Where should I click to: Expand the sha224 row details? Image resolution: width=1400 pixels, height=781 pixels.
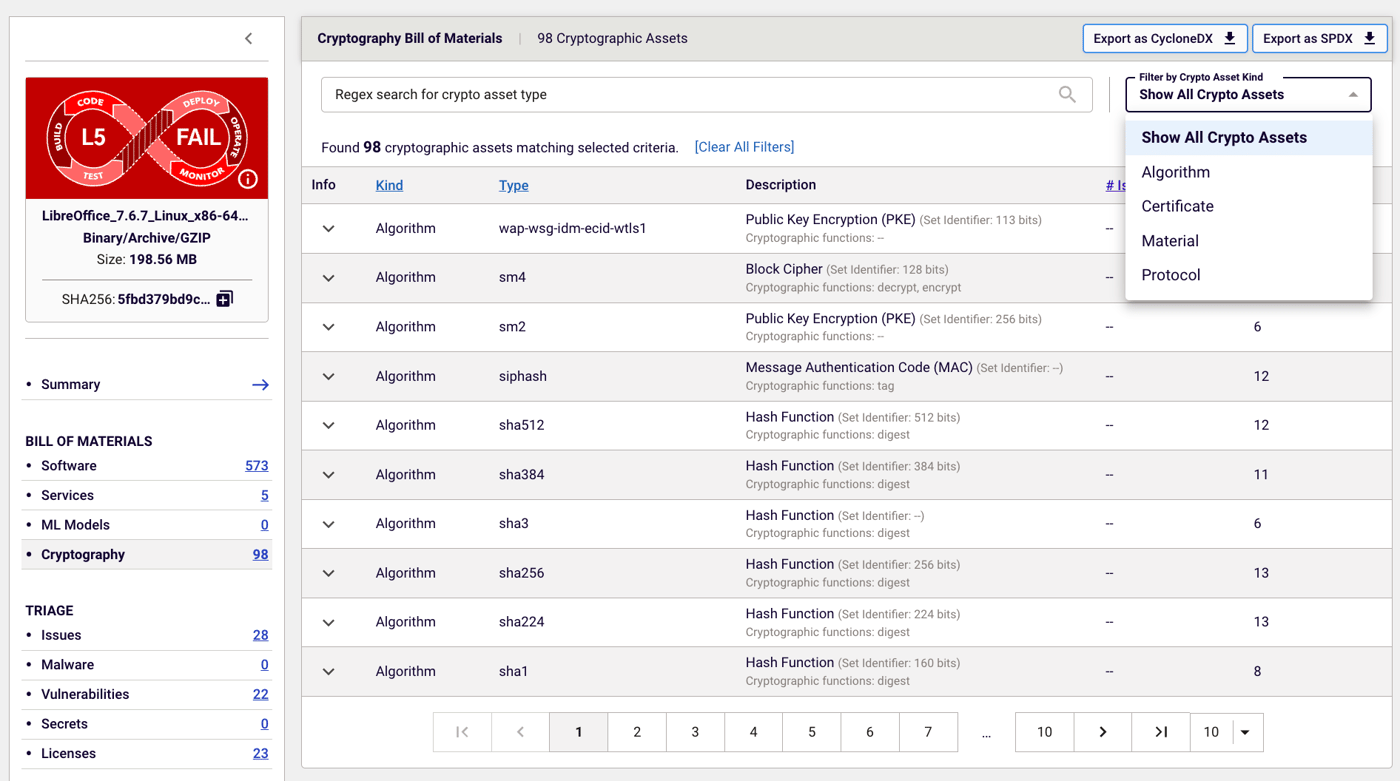328,622
